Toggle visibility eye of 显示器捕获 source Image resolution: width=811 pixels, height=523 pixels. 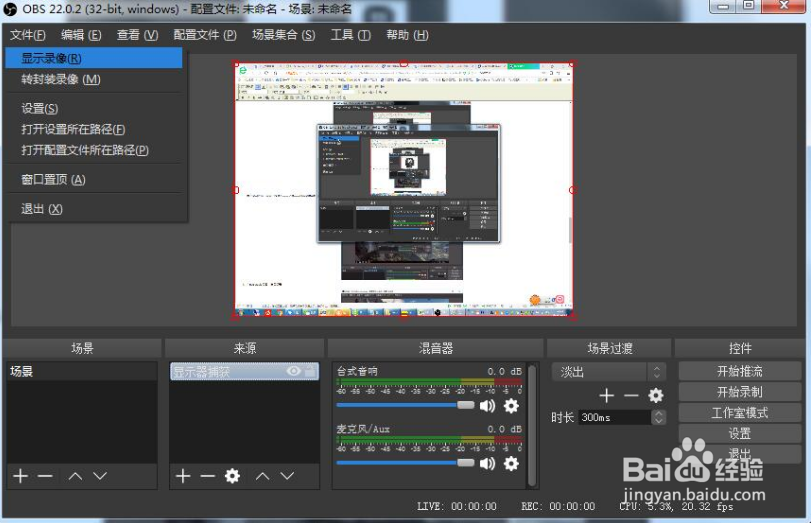293,371
